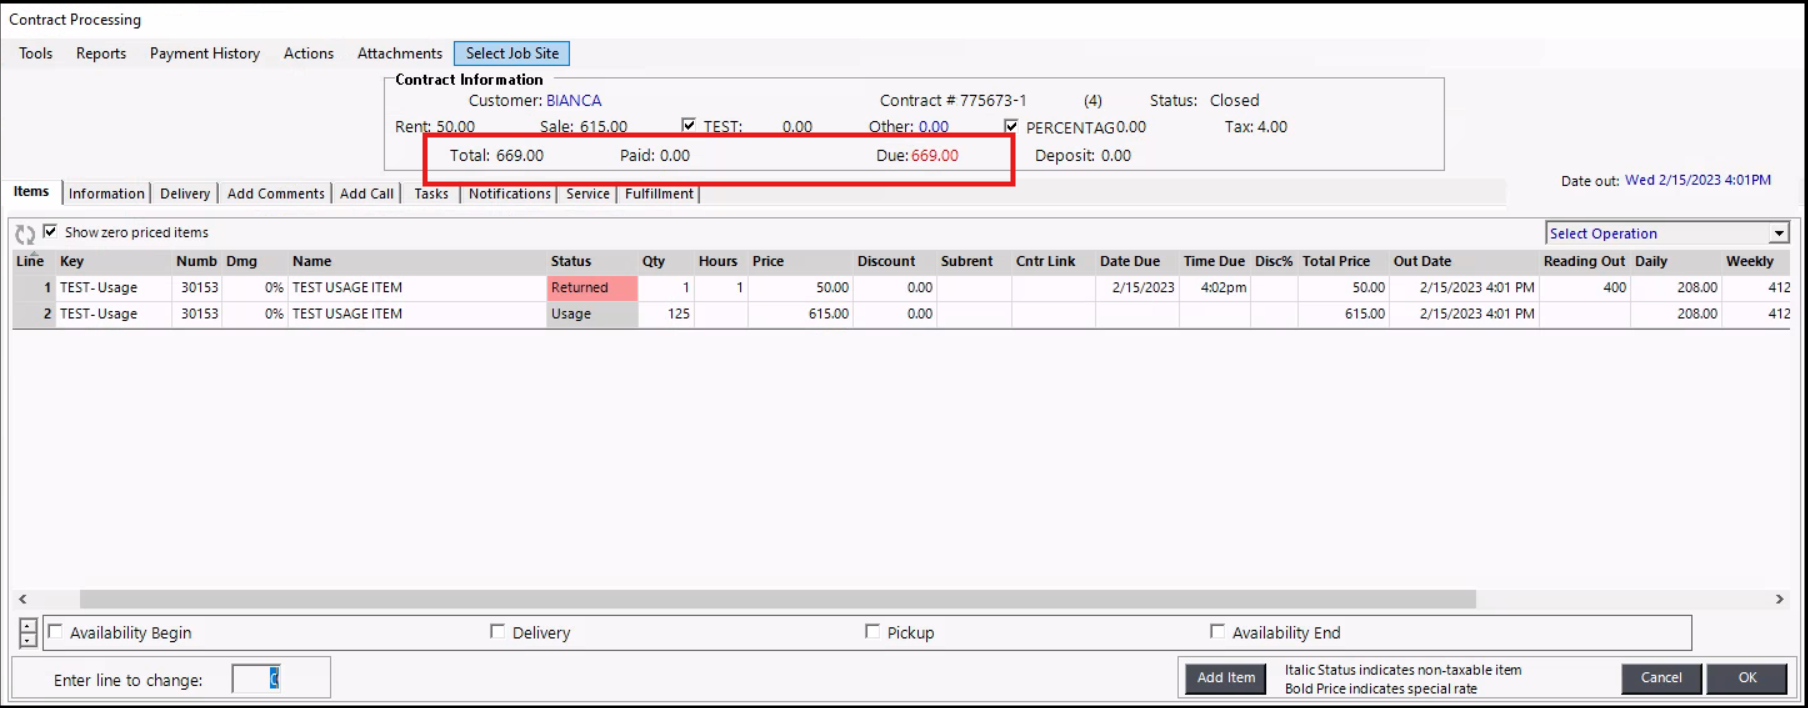Uncheck the PERCENTAG checkbox
Image resolution: width=1808 pixels, height=708 pixels.
click(1011, 127)
